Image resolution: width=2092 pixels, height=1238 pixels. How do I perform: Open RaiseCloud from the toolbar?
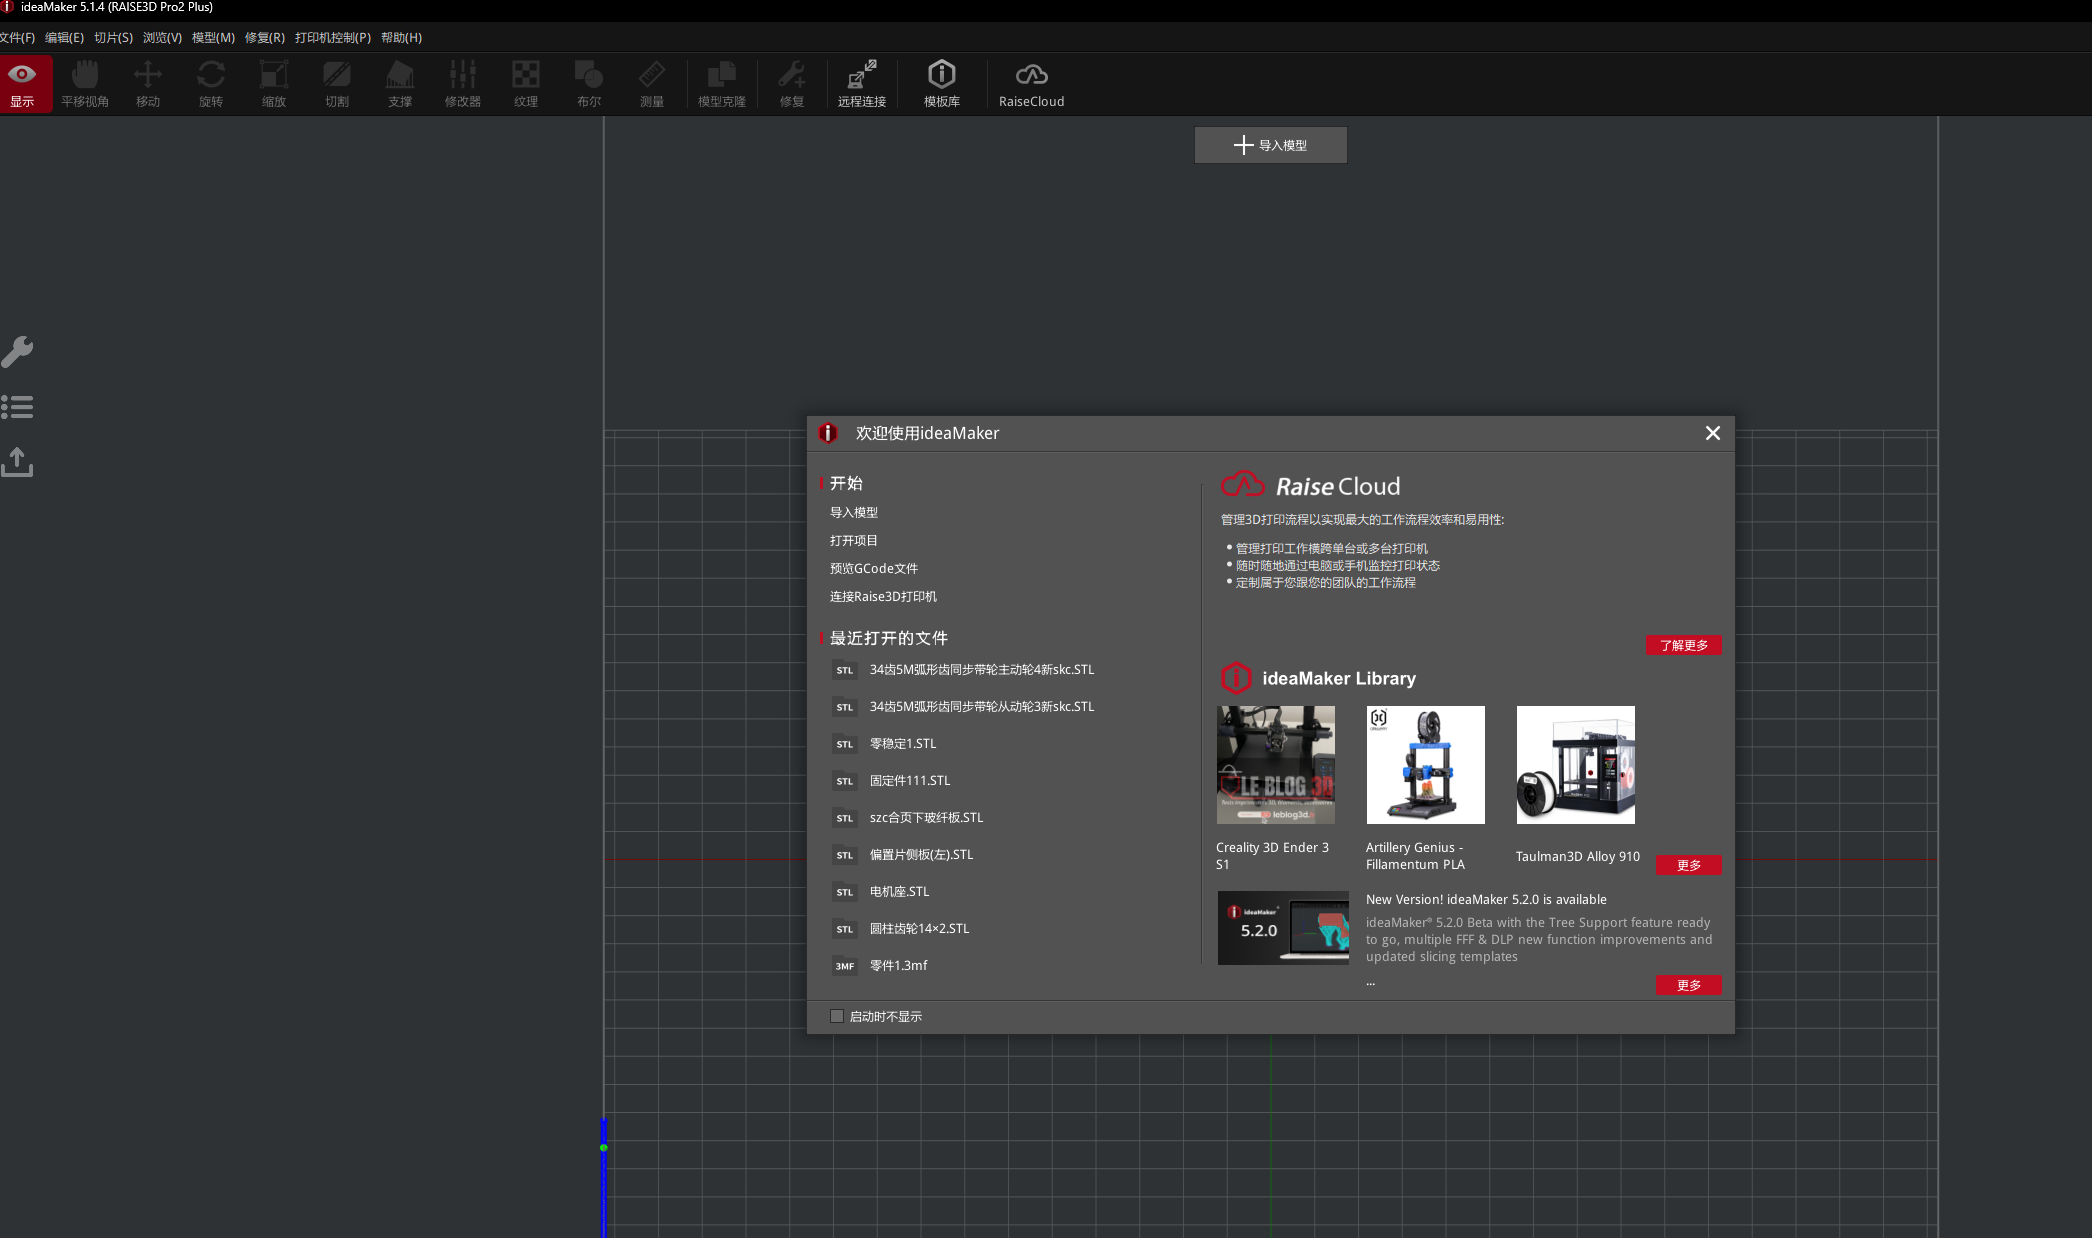[x=1032, y=84]
